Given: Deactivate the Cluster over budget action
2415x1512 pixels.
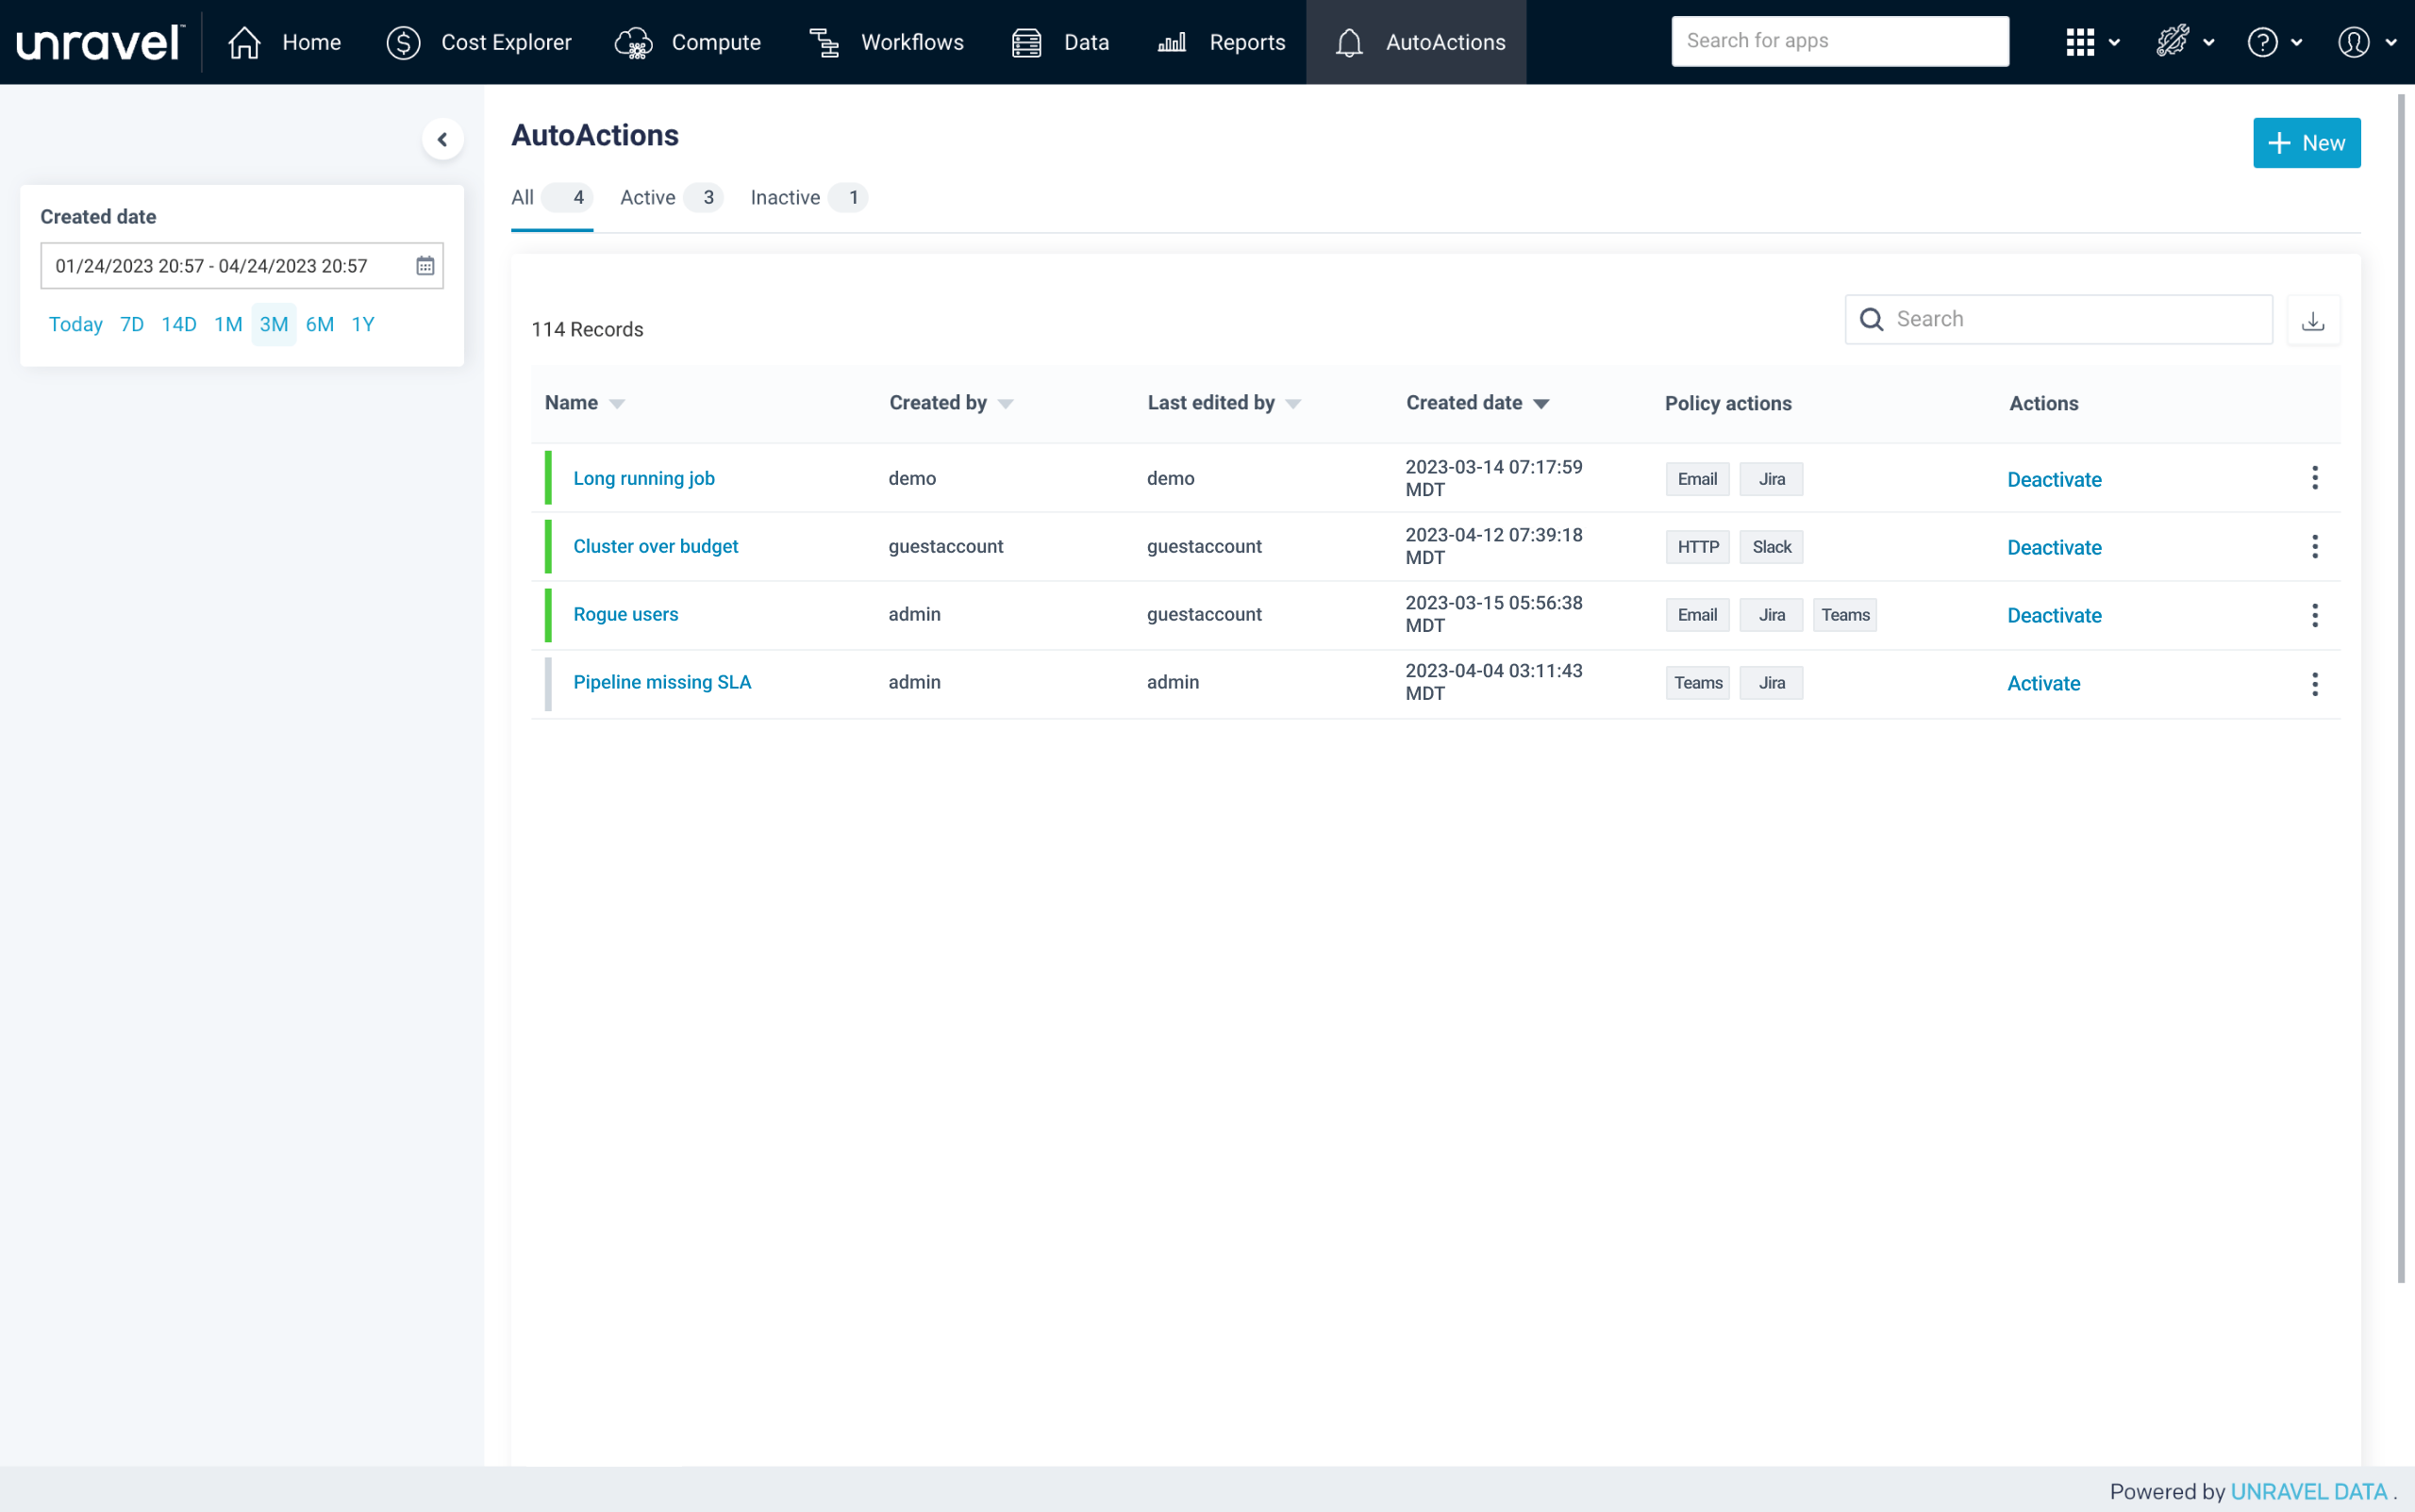Looking at the screenshot, I should tap(2054, 547).
